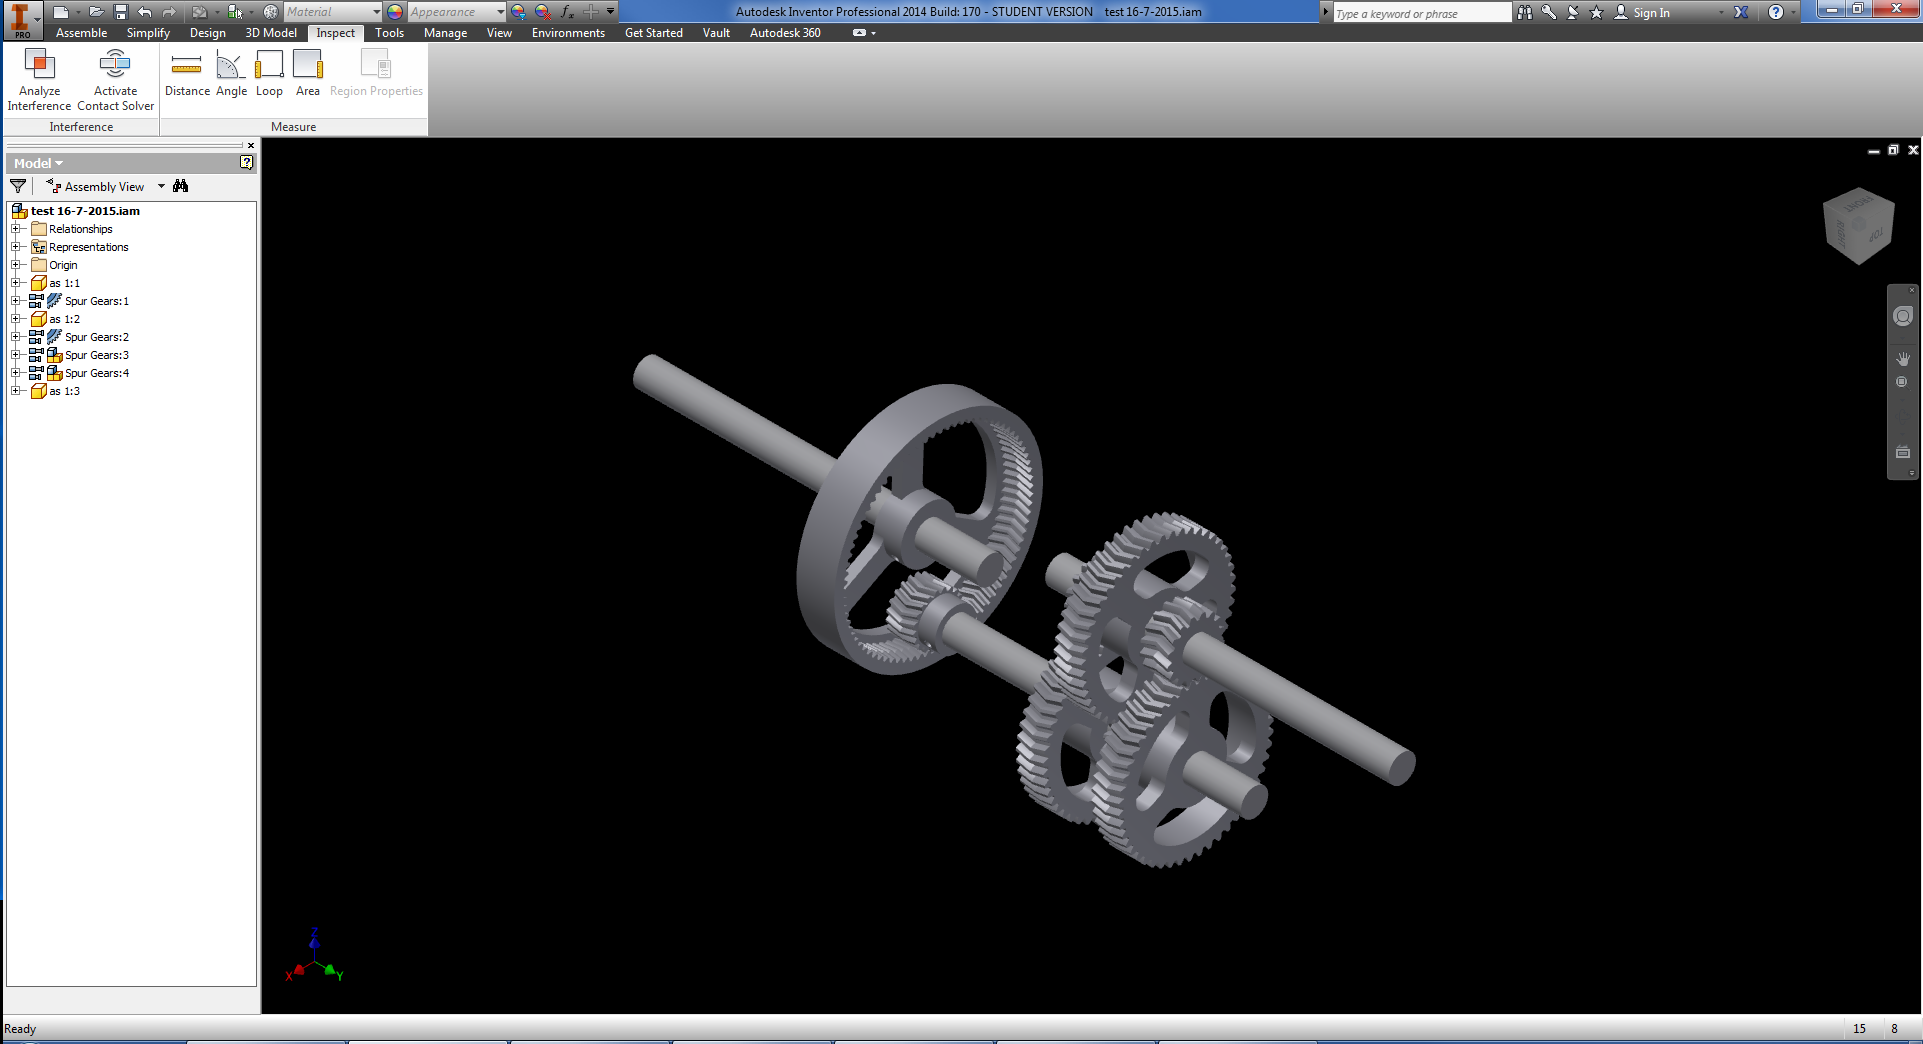Click the appearance color wheel icon
The height and width of the screenshot is (1044, 1923).
tap(395, 12)
